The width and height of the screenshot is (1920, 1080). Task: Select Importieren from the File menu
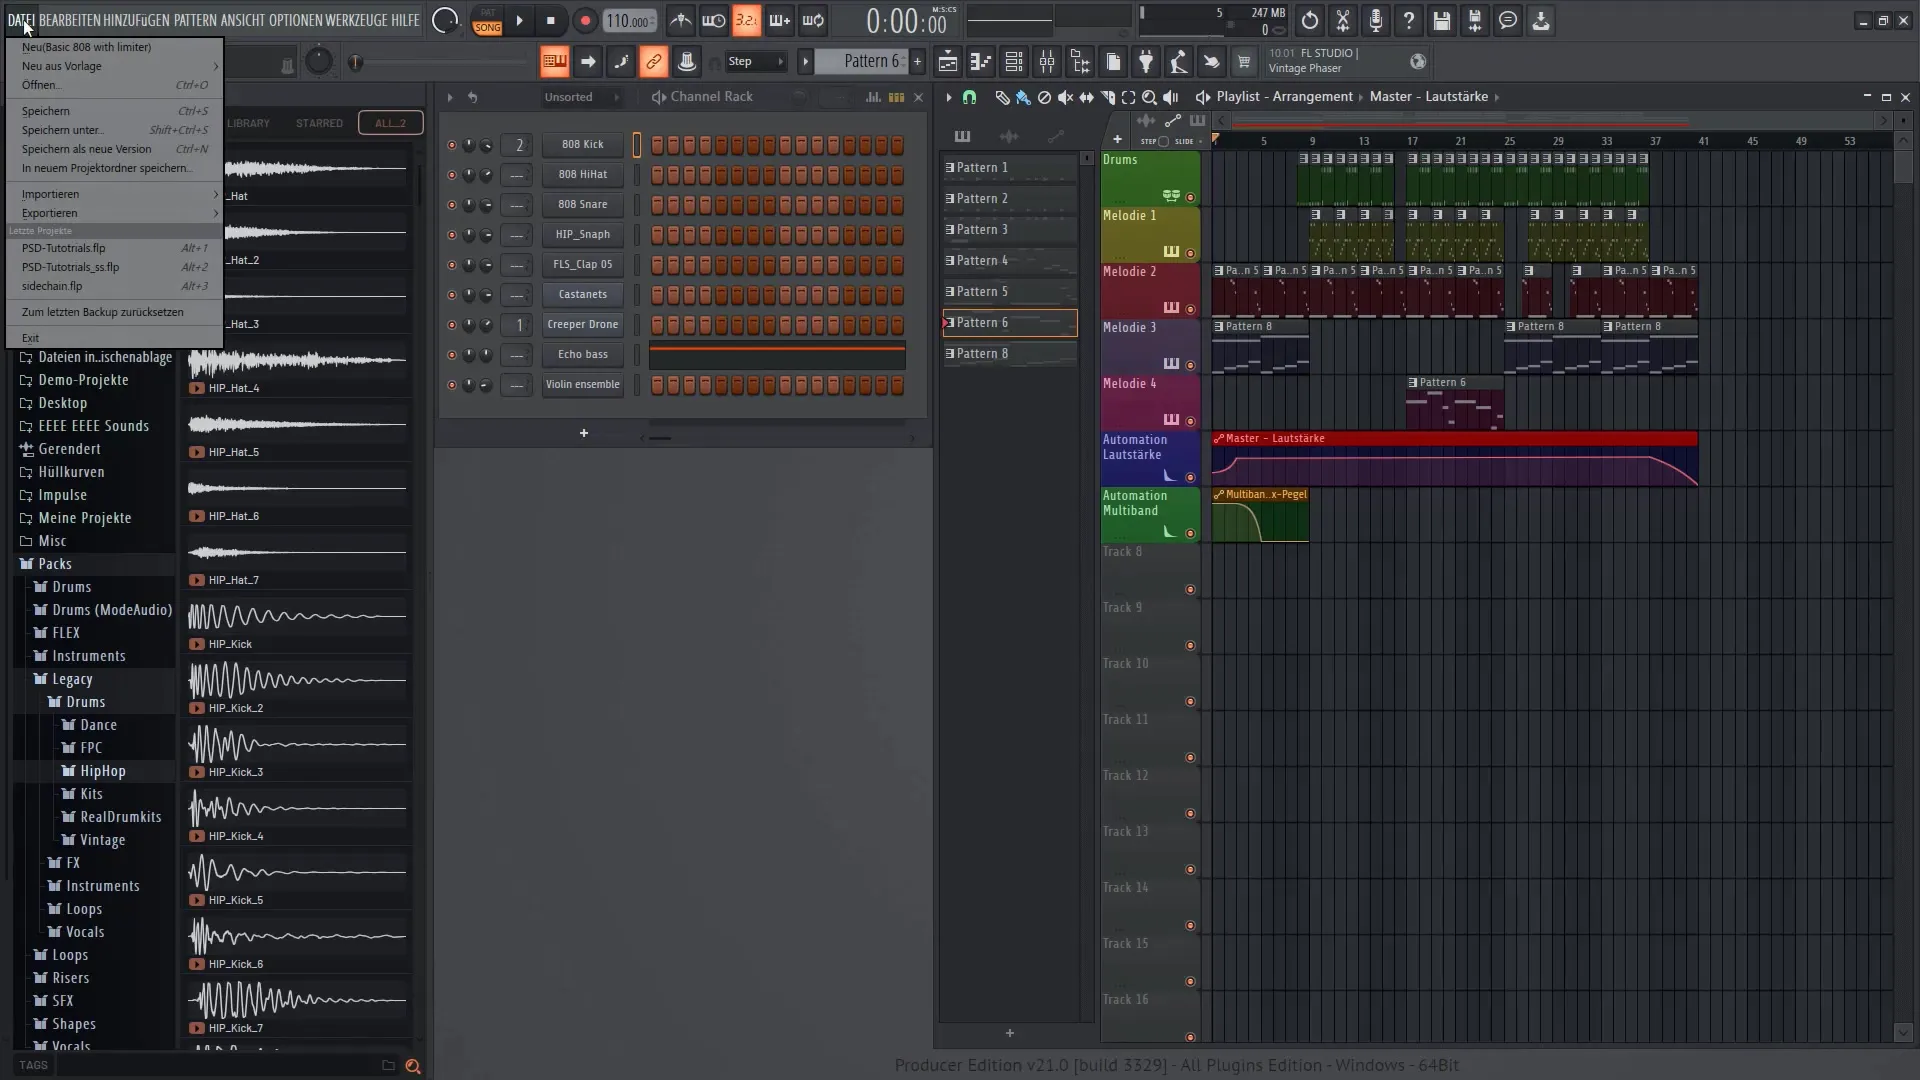pos(50,194)
